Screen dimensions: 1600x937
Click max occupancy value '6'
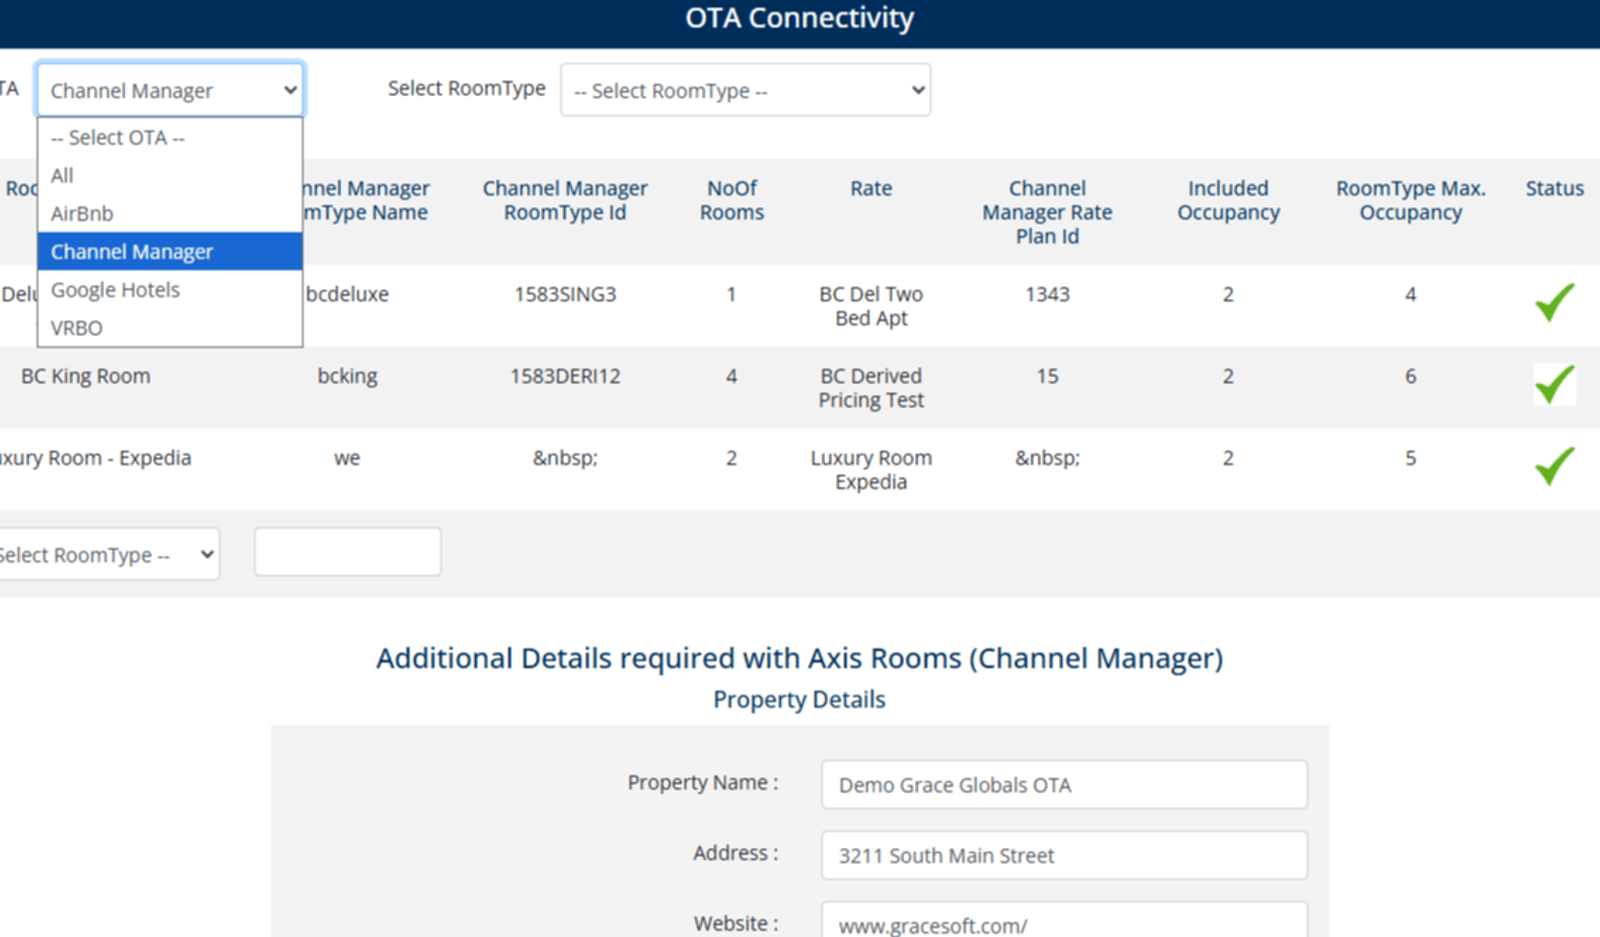click(x=1410, y=376)
